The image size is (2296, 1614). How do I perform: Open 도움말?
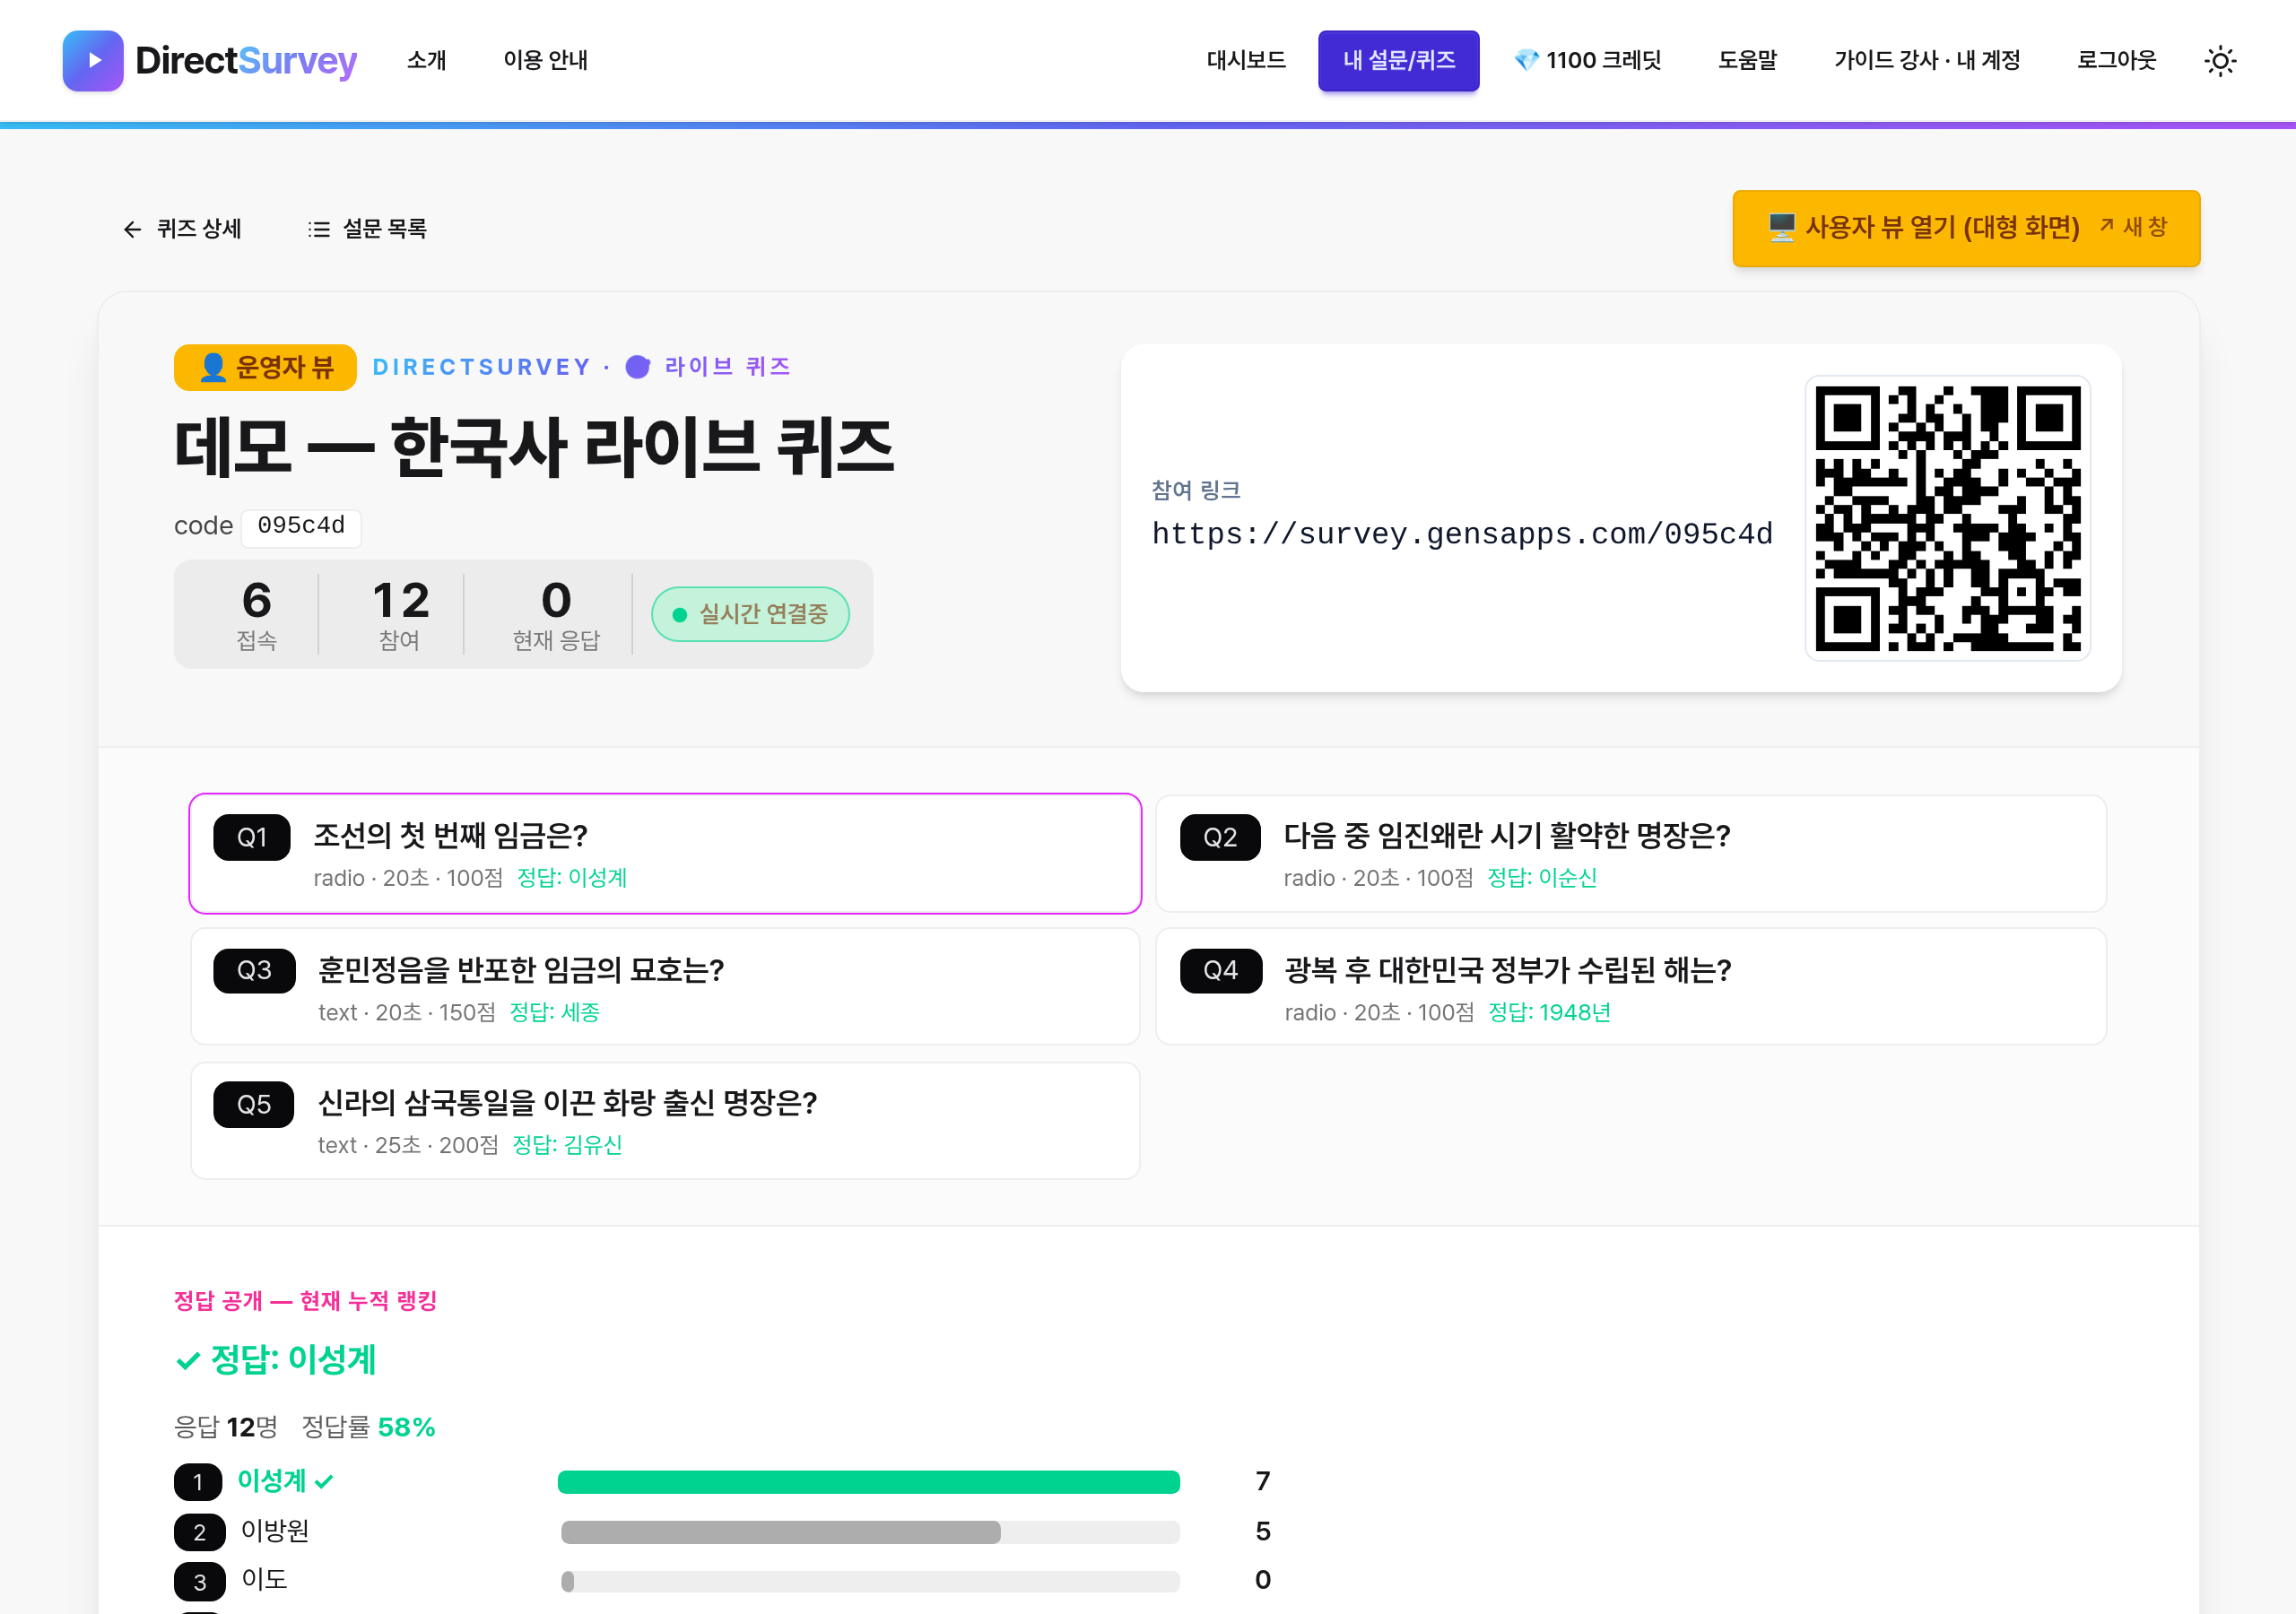[x=1747, y=60]
